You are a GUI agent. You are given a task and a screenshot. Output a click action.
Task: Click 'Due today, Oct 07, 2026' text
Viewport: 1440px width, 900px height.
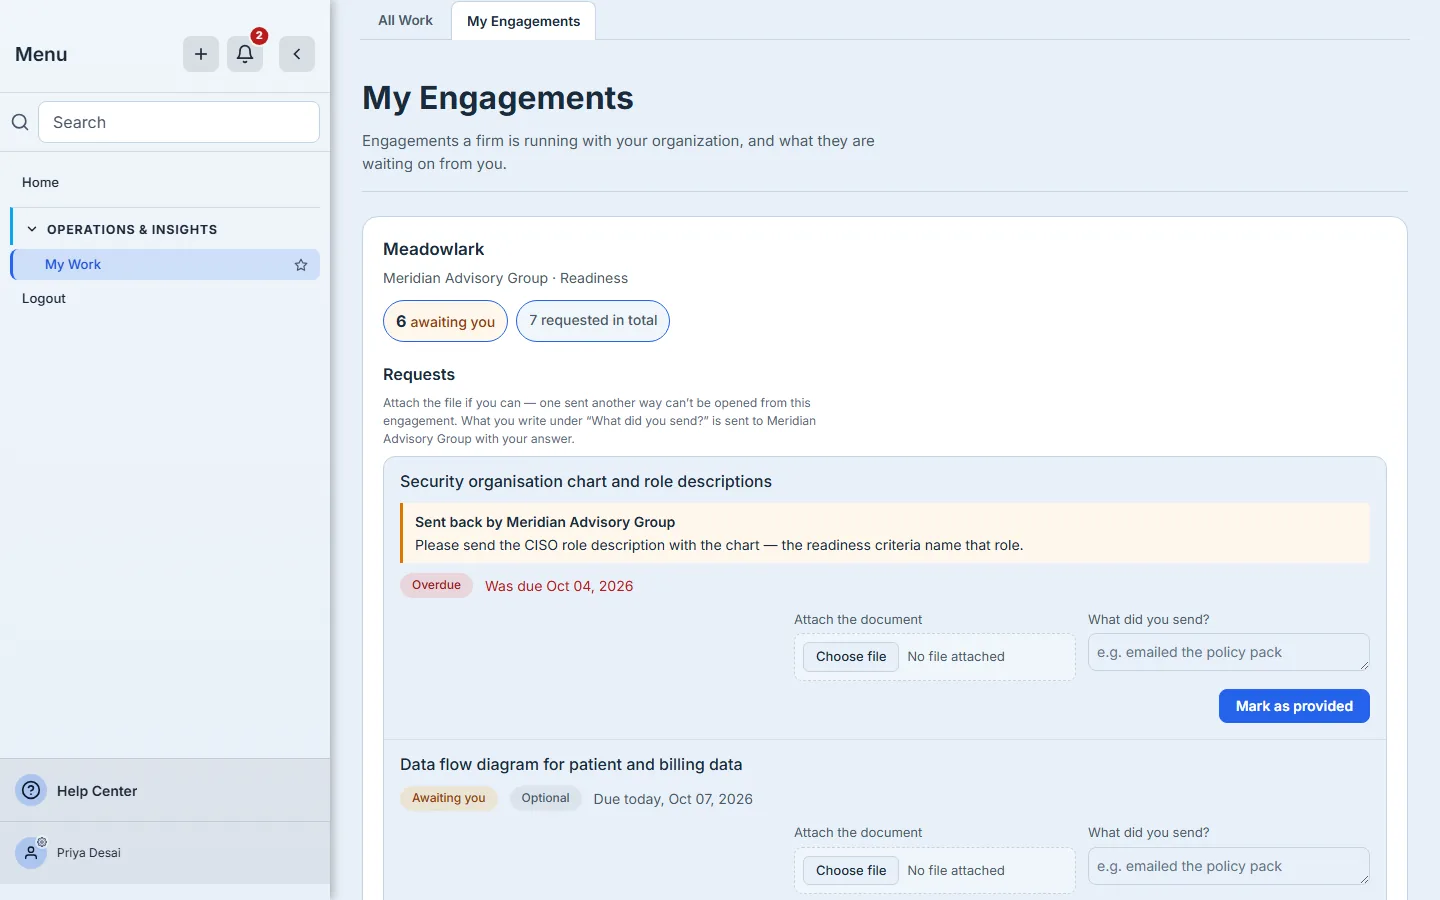click(x=673, y=799)
